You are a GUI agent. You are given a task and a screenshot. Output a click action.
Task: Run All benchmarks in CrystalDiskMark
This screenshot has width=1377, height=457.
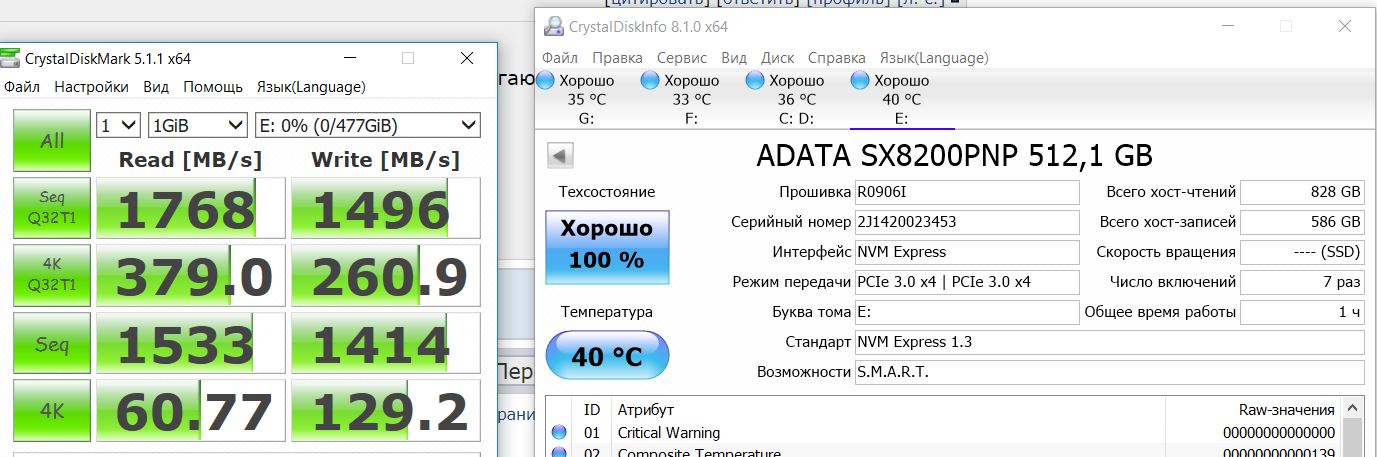point(52,141)
